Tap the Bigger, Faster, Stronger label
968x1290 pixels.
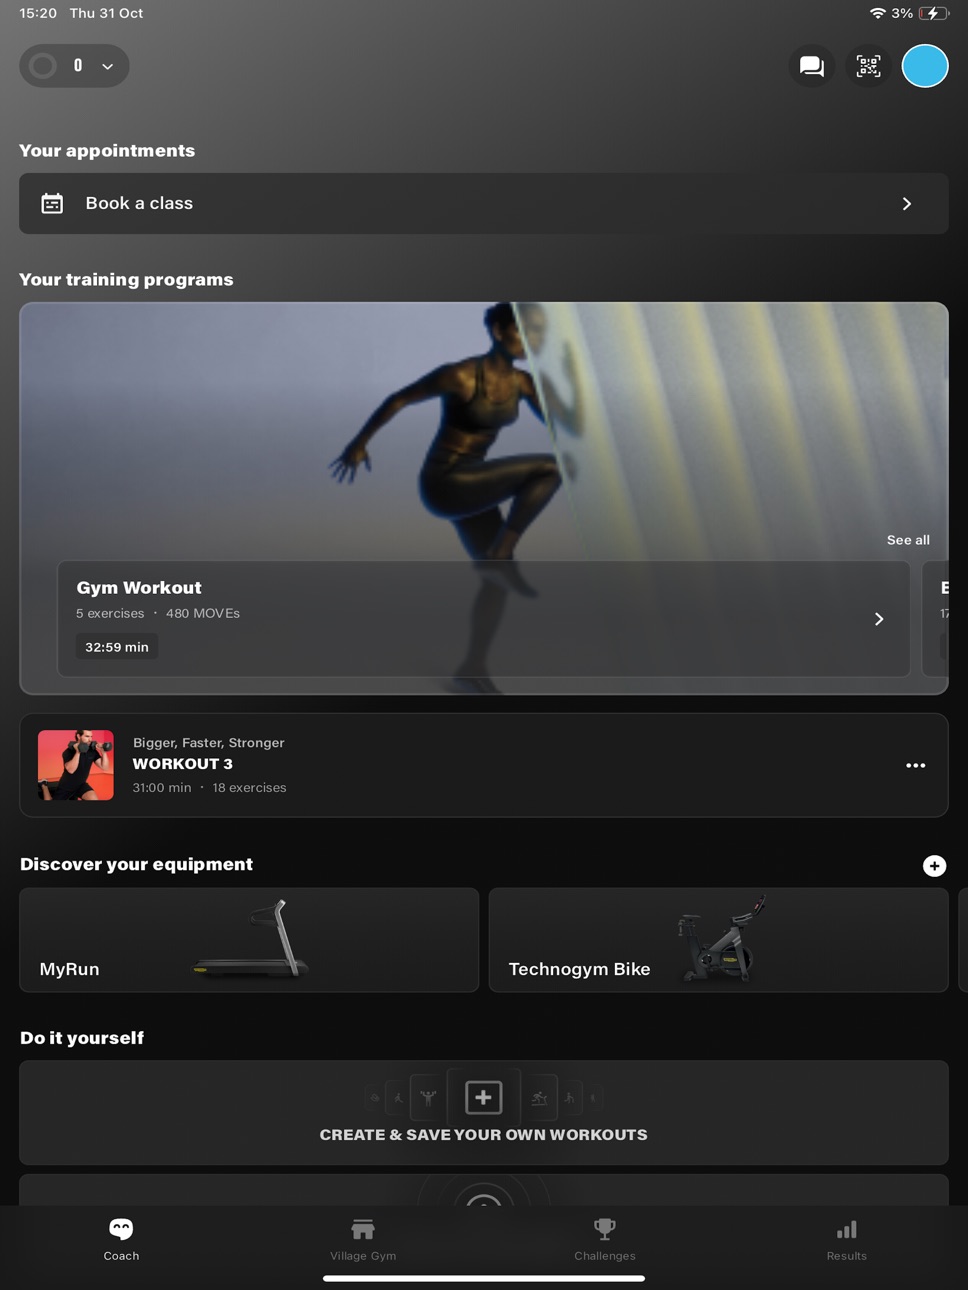[x=209, y=743]
